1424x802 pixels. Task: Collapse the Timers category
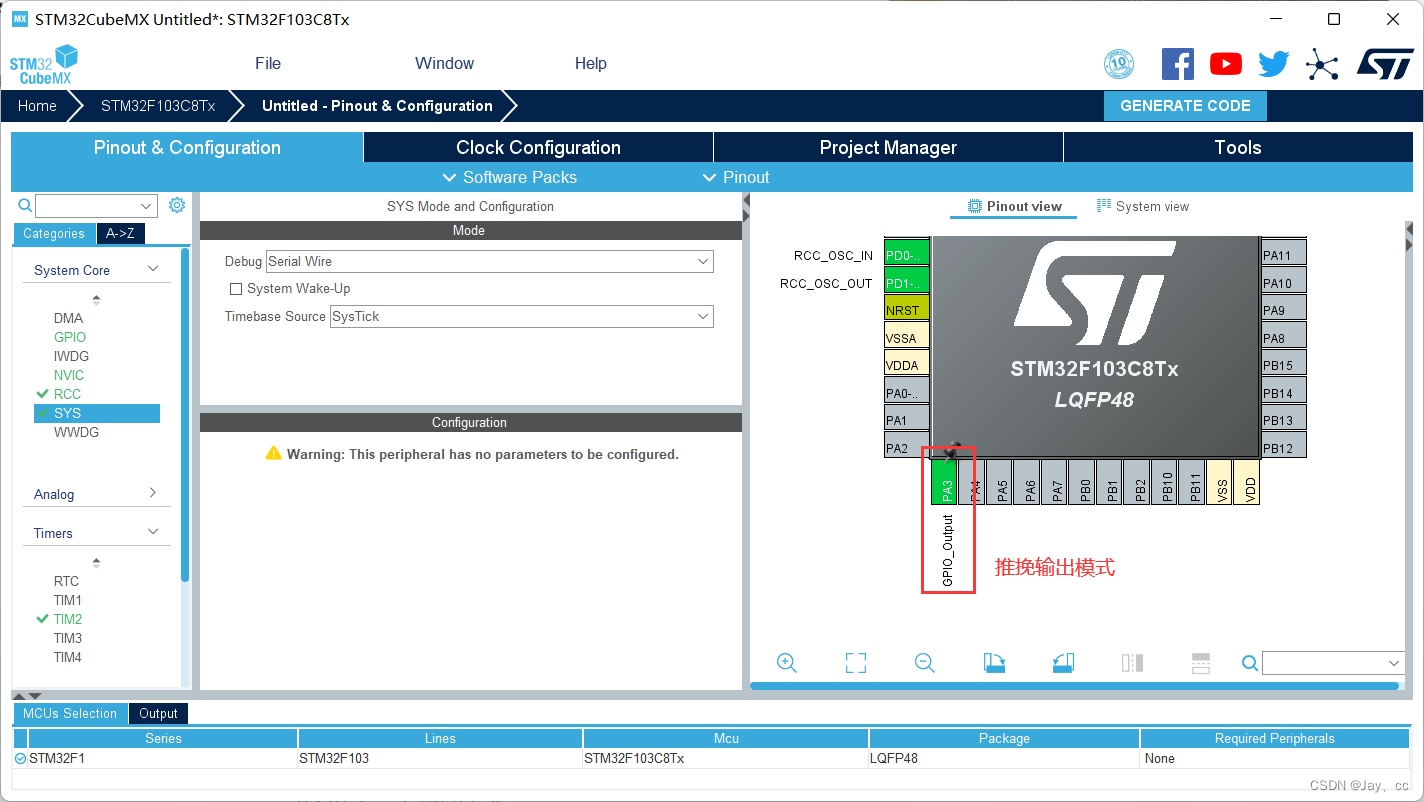coord(153,532)
